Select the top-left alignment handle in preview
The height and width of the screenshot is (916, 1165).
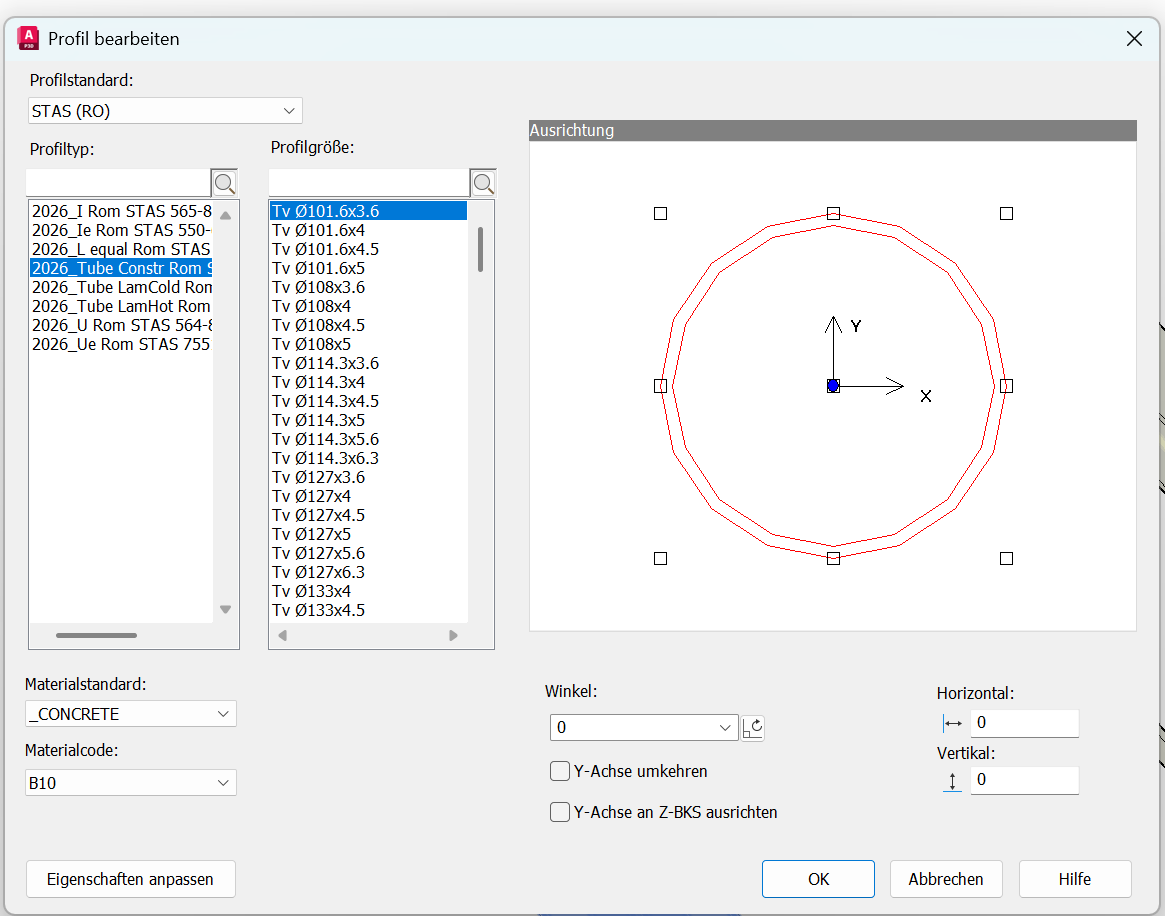coord(660,213)
